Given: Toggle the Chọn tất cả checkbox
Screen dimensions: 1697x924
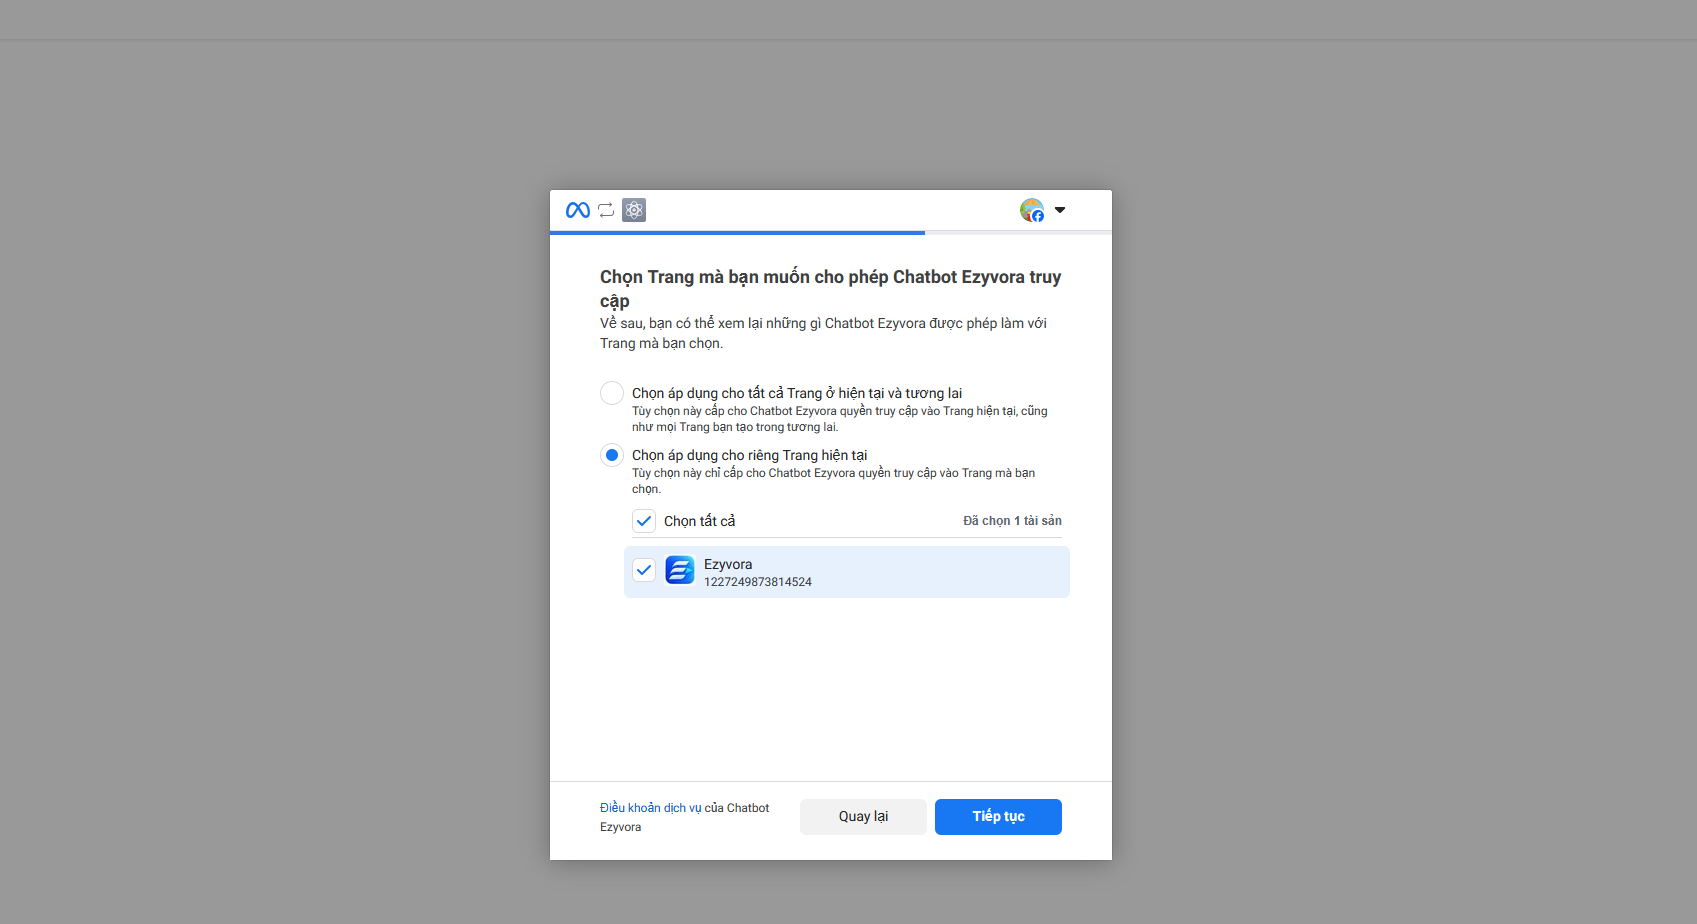Looking at the screenshot, I should [644, 521].
